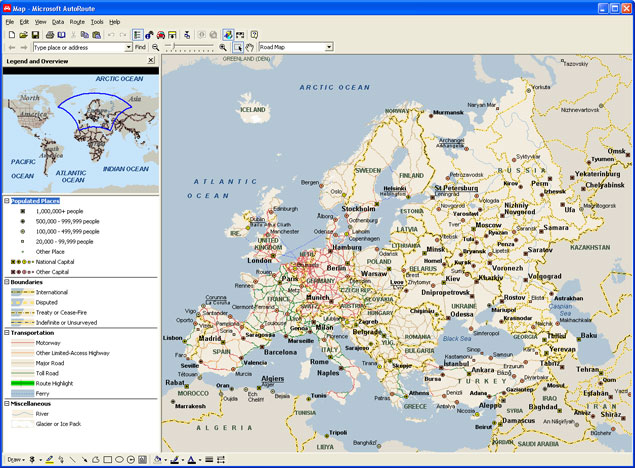Activate the Select arrow tool
This screenshot has width=635, height=468.
238,47
